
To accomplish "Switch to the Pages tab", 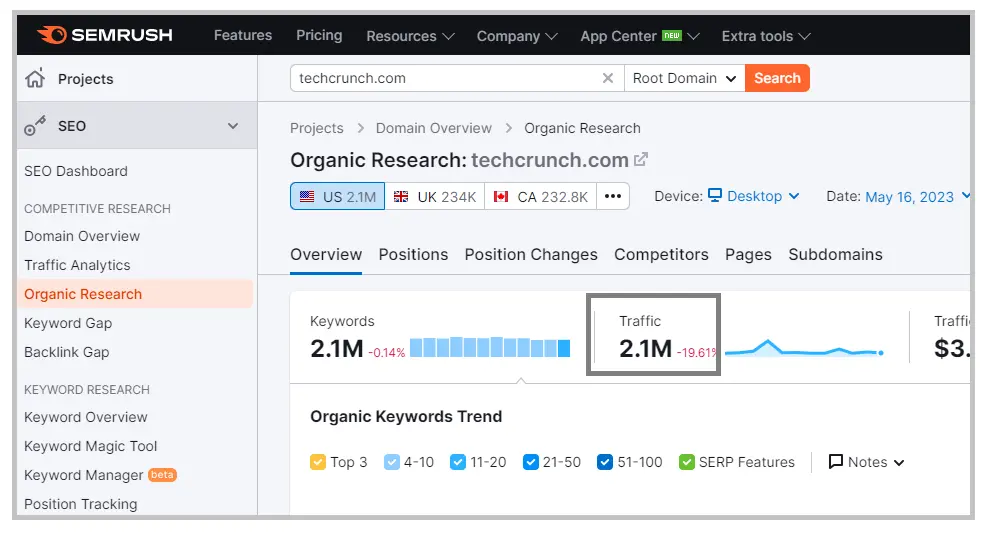I will click(748, 254).
